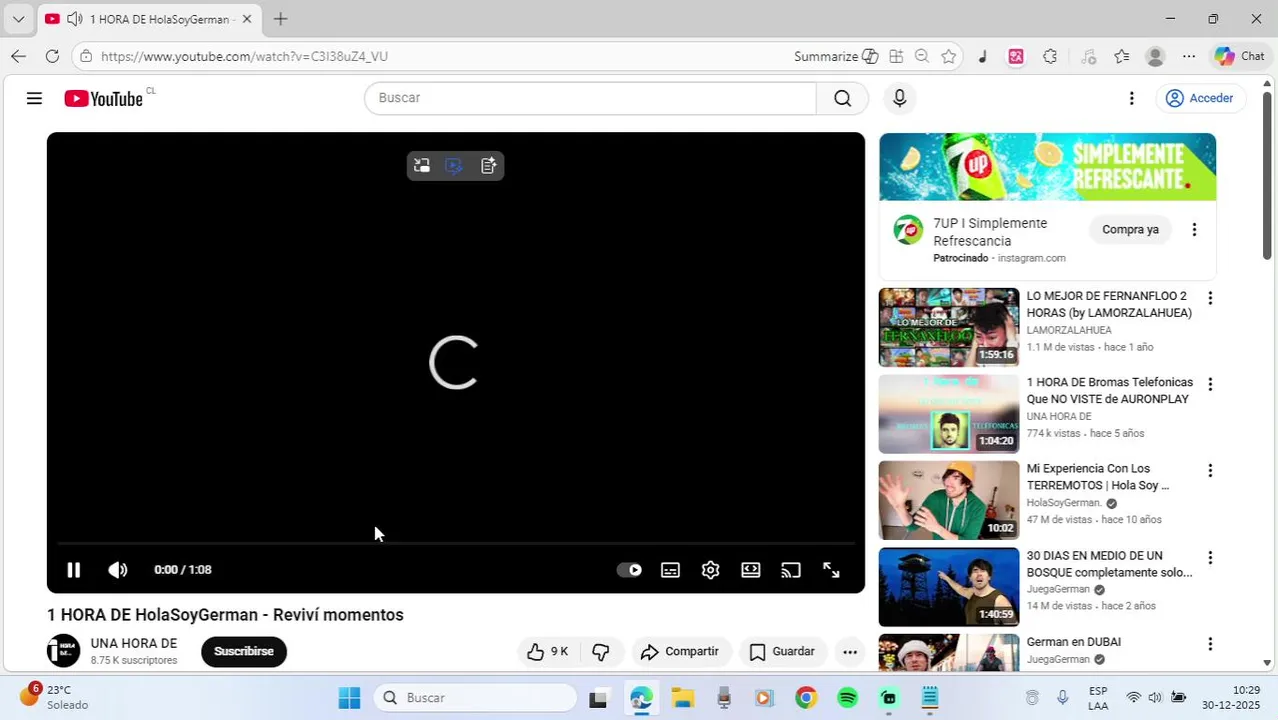Pause the video playback
Viewport: 1278px width, 720px height.
(73, 570)
